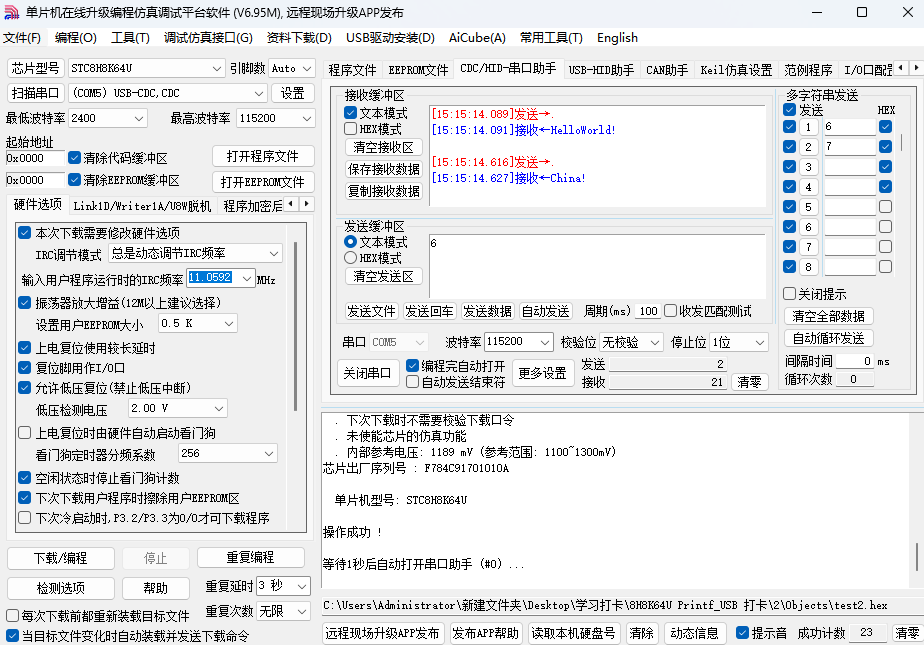Open the 低压检测电压 2.00 V dropdown
Image resolution: width=924 pixels, height=645 pixels.
pyautogui.click(x=219, y=408)
